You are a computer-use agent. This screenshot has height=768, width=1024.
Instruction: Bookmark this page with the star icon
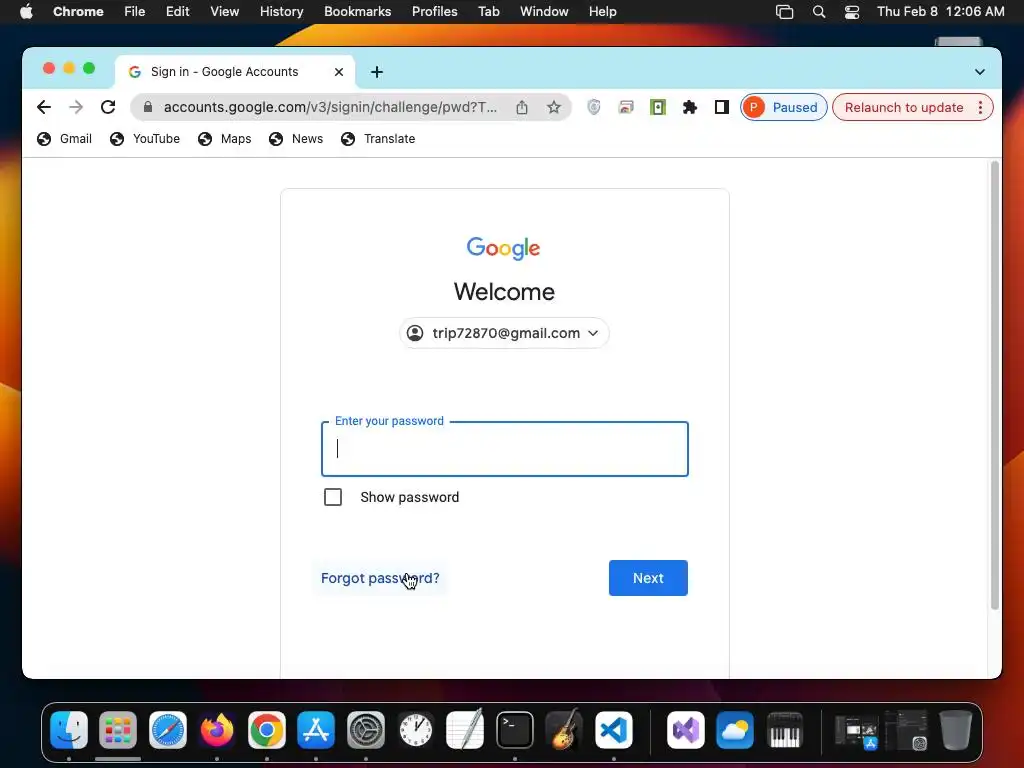click(554, 107)
